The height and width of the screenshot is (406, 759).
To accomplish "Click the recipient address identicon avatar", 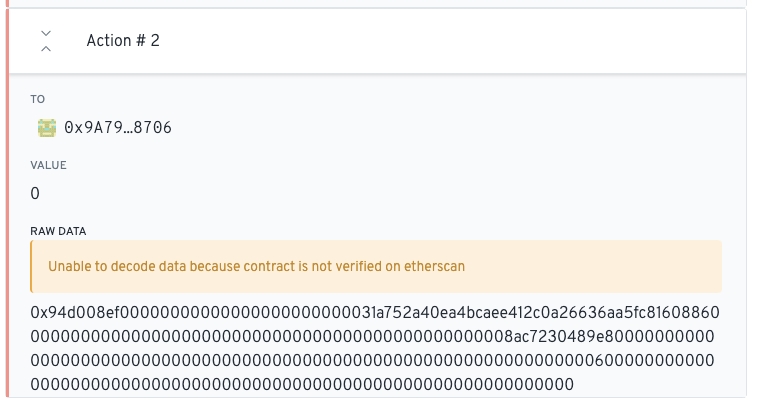I will (46, 128).
